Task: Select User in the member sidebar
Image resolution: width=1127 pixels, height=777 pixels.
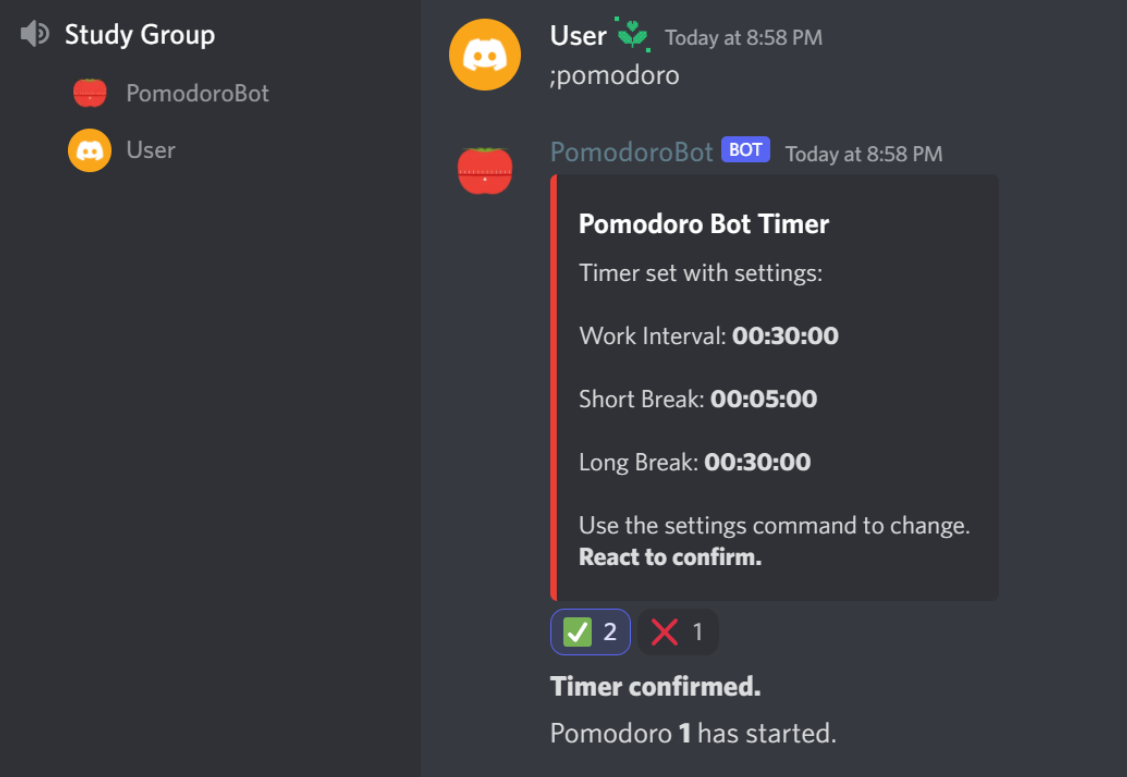Action: pyautogui.click(x=151, y=149)
